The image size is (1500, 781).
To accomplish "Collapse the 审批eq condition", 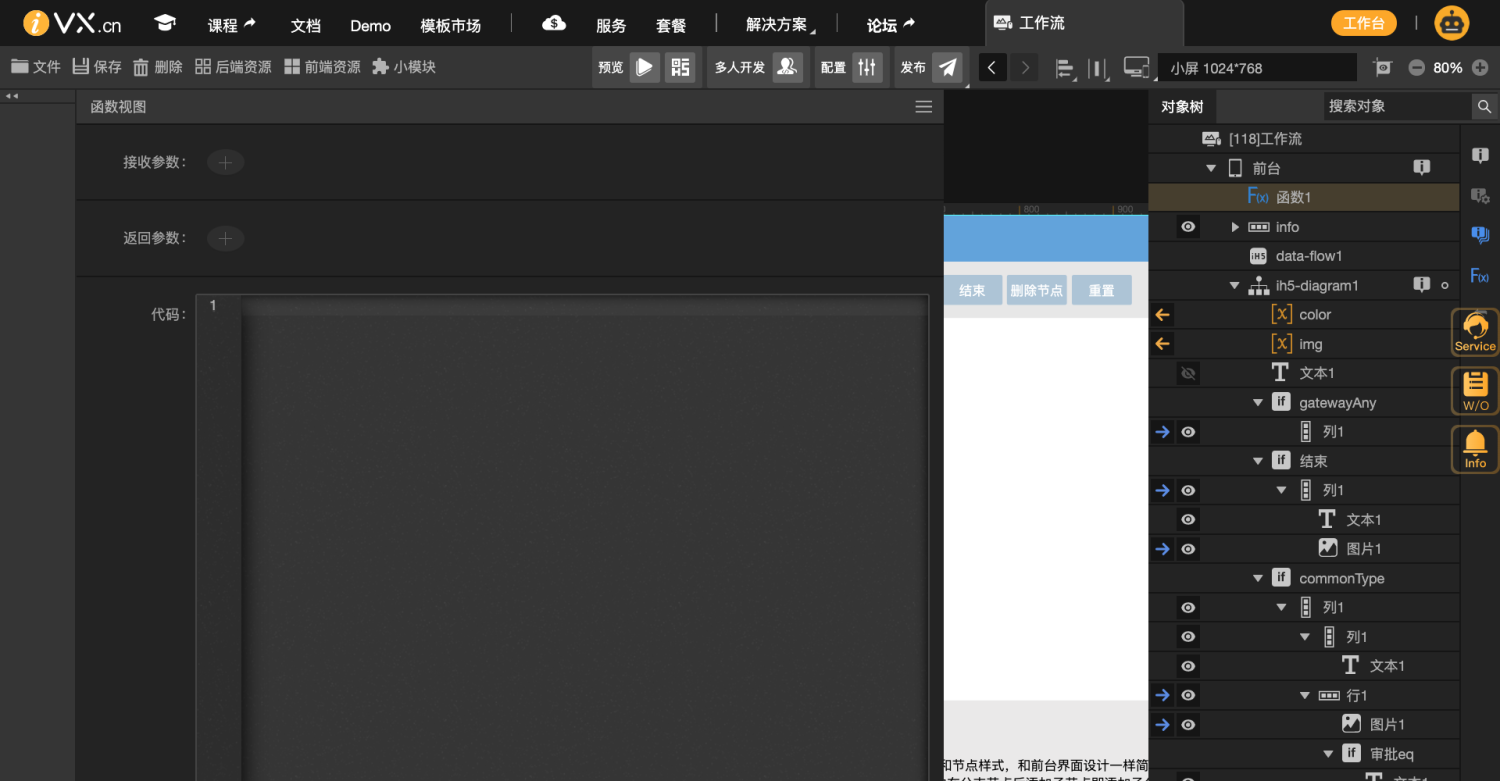I will click(1328, 754).
